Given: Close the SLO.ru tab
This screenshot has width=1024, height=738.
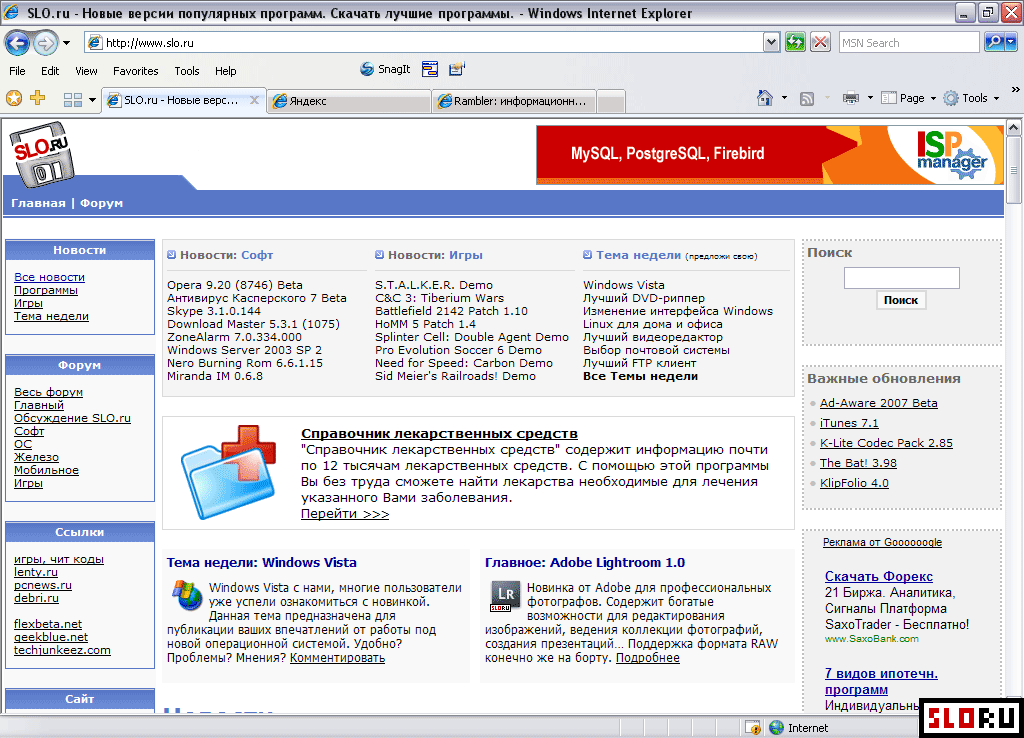Looking at the screenshot, I should (x=254, y=100).
